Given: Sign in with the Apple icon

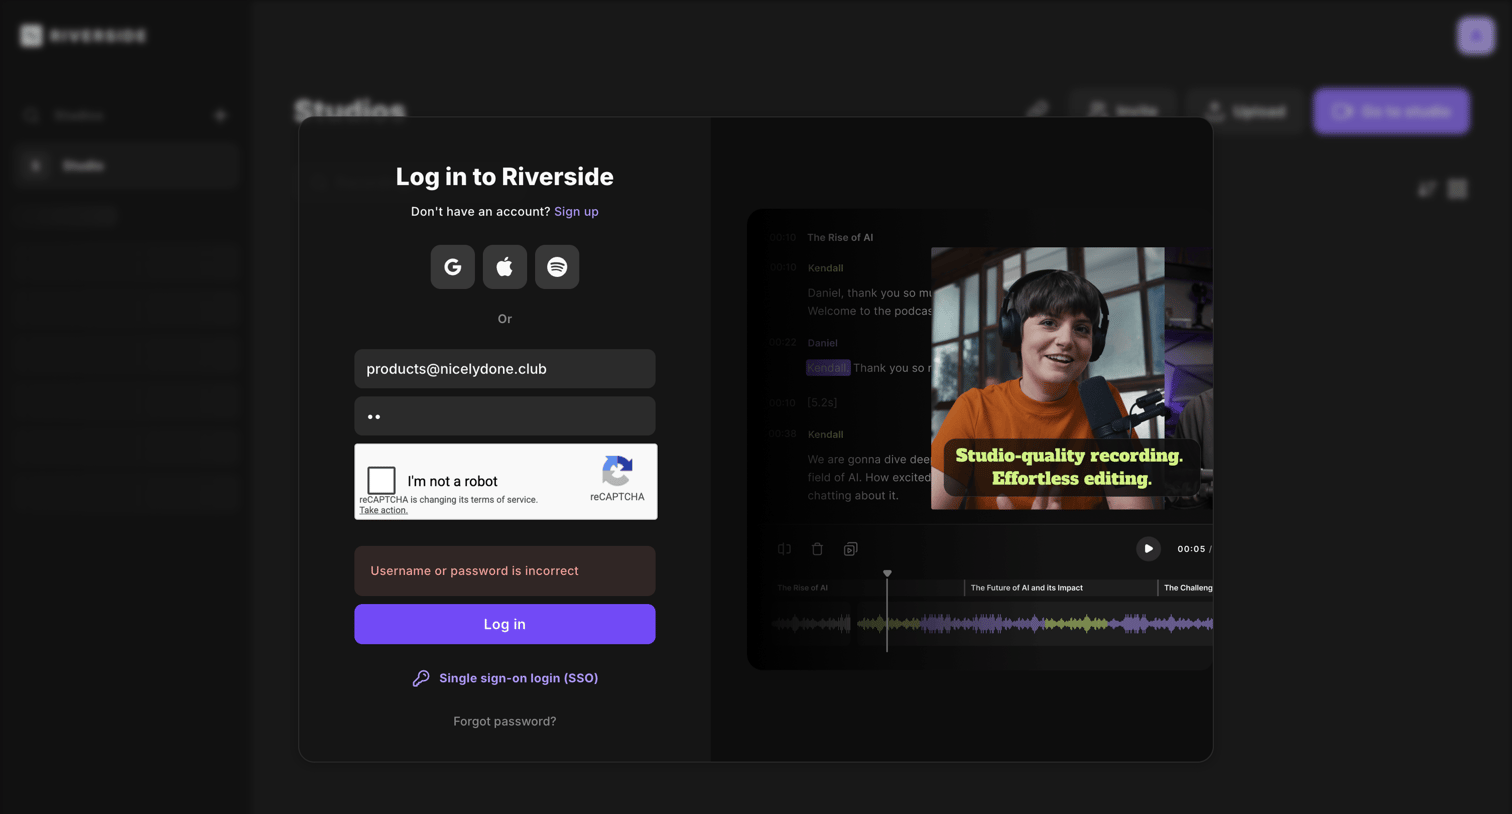Looking at the screenshot, I should coord(505,267).
